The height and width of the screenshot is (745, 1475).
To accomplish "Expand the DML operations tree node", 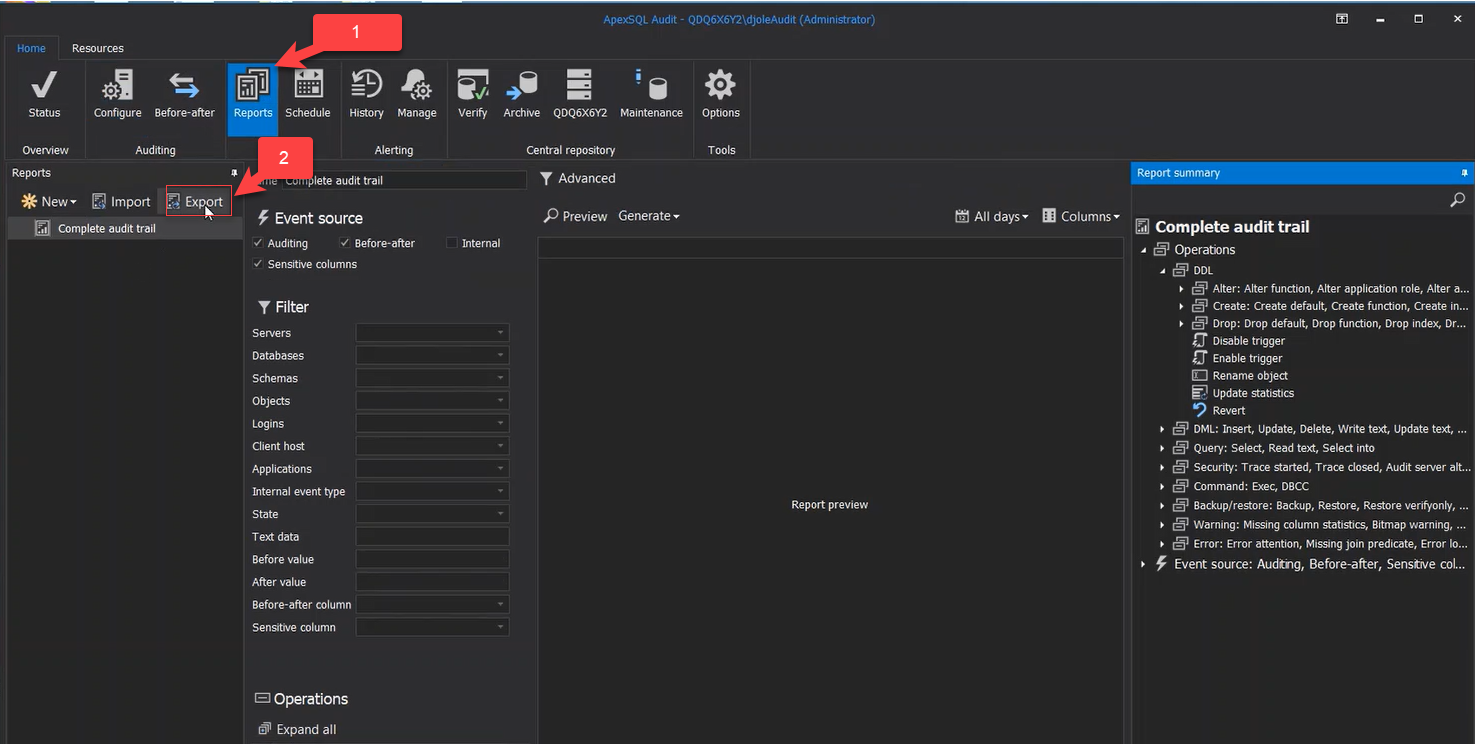I will (x=1162, y=429).
